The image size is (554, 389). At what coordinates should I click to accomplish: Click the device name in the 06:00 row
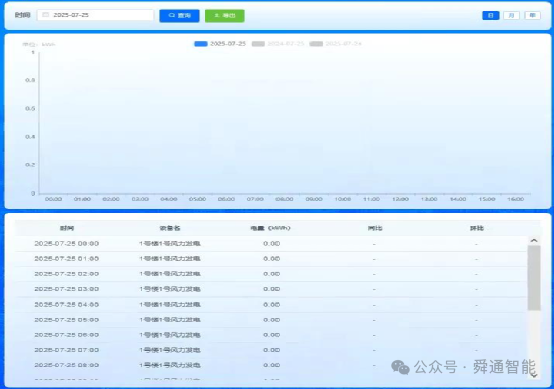pos(170,335)
